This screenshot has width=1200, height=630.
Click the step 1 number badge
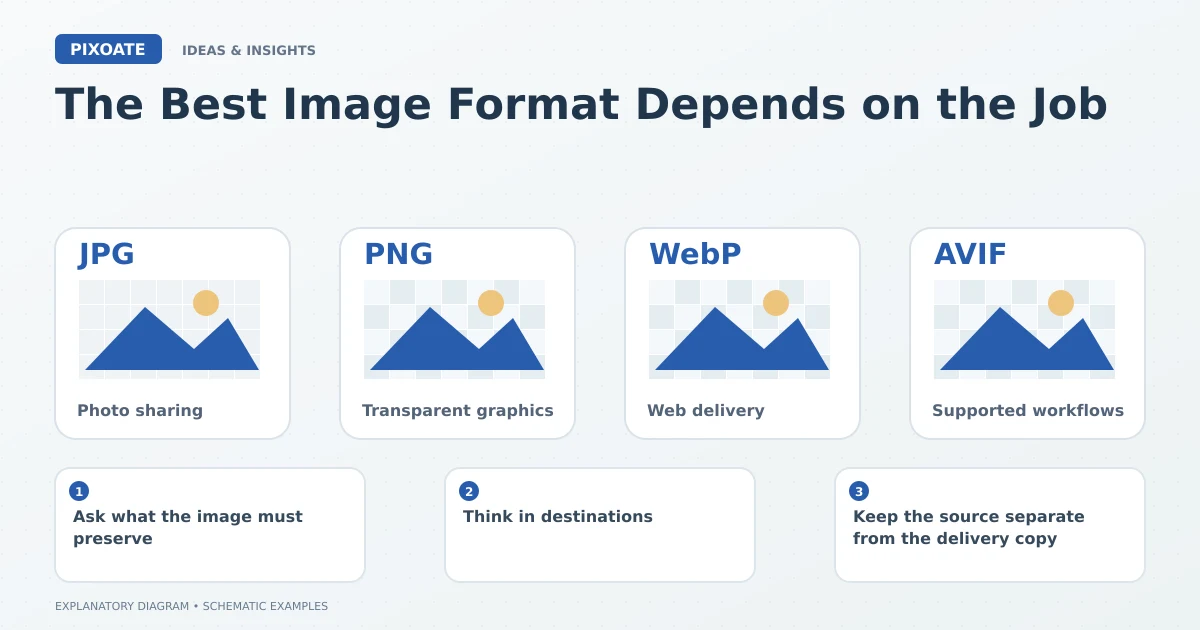[x=79, y=491]
